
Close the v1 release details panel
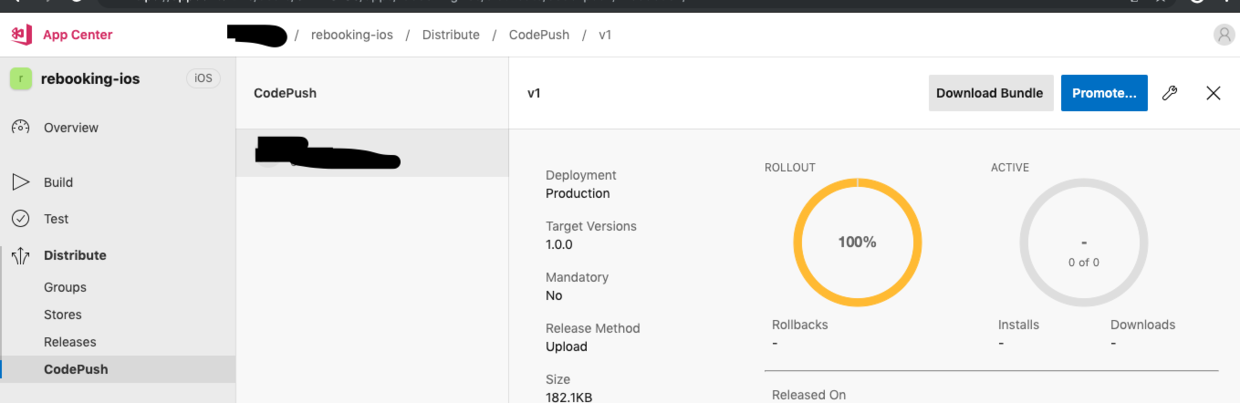click(x=1213, y=93)
